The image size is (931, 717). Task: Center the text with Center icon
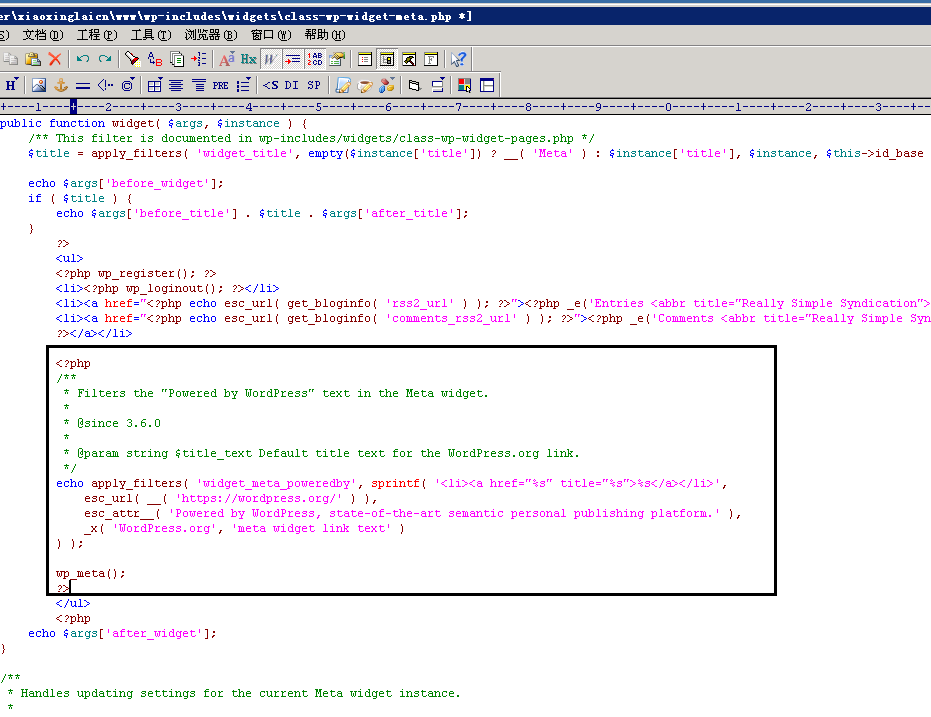[176, 85]
